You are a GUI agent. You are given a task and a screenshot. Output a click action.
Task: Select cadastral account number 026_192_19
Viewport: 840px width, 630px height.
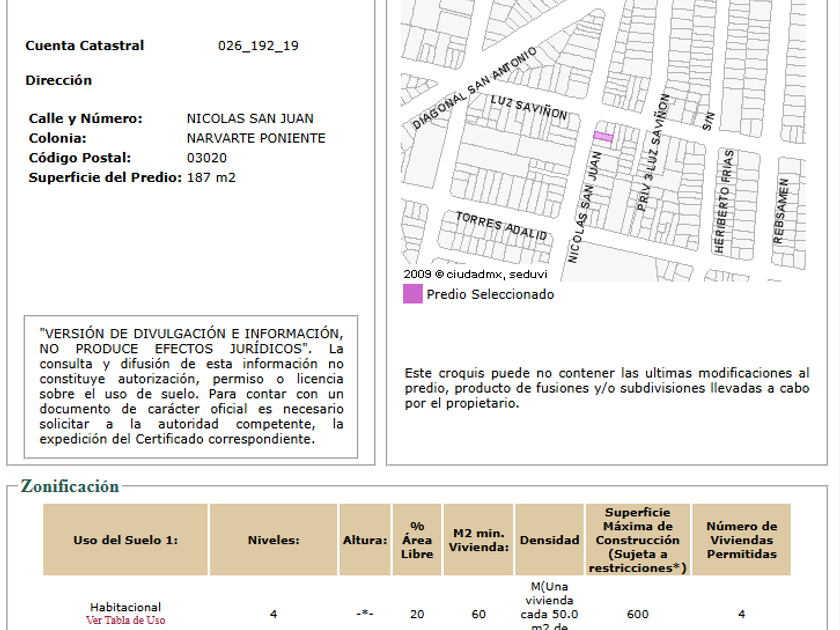click(x=258, y=46)
